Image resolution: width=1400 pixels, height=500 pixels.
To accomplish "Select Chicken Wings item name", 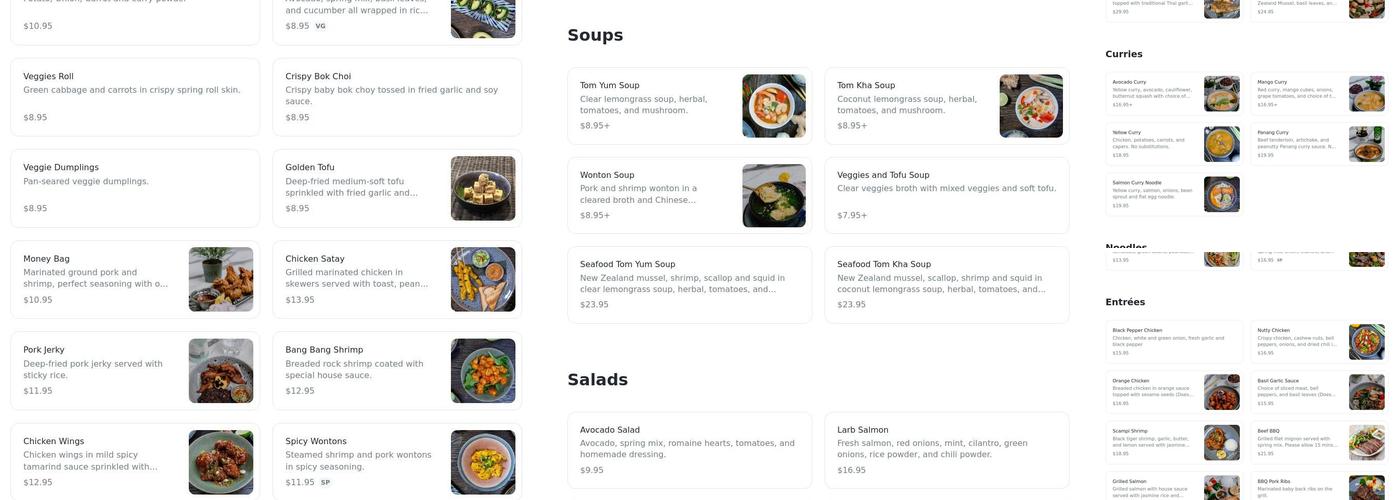I will pyautogui.click(x=54, y=441).
